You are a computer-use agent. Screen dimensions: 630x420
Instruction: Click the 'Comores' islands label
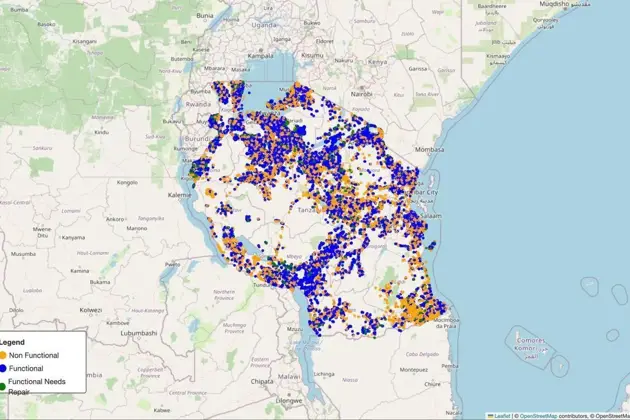(x=531, y=340)
